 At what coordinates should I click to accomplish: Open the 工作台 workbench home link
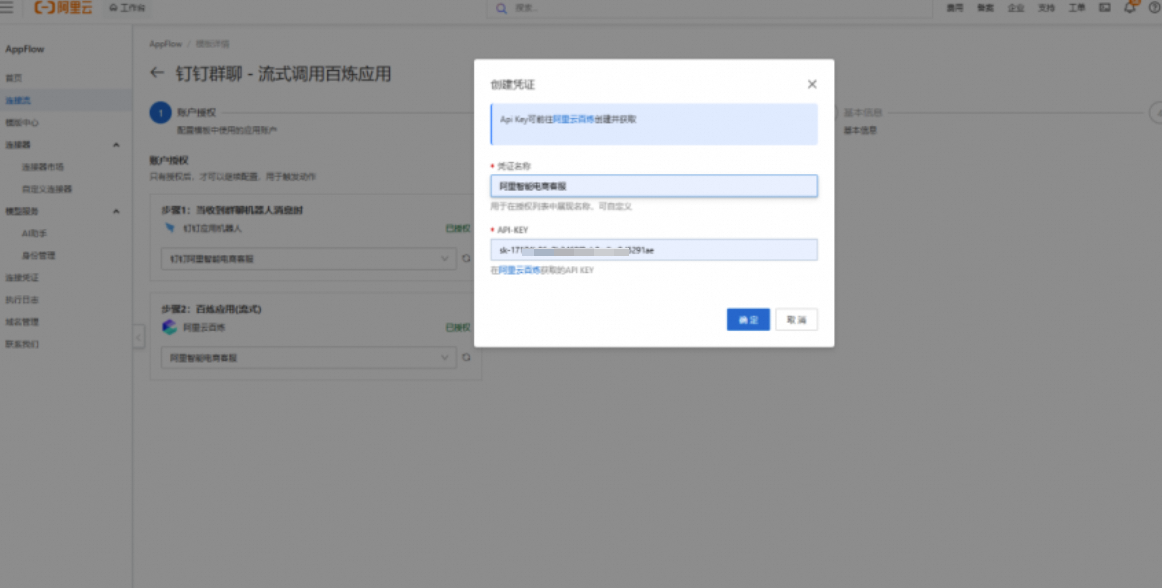pos(127,7)
